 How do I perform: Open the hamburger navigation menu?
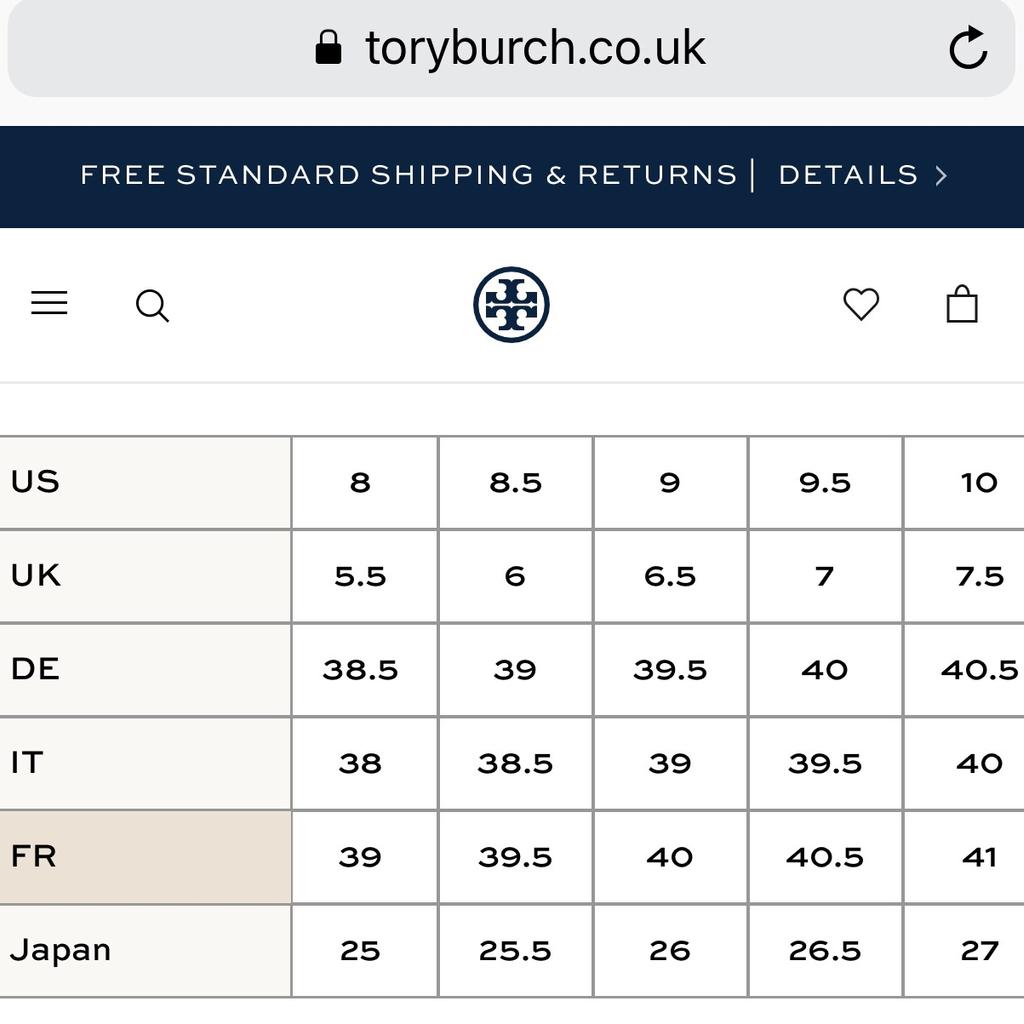point(49,304)
